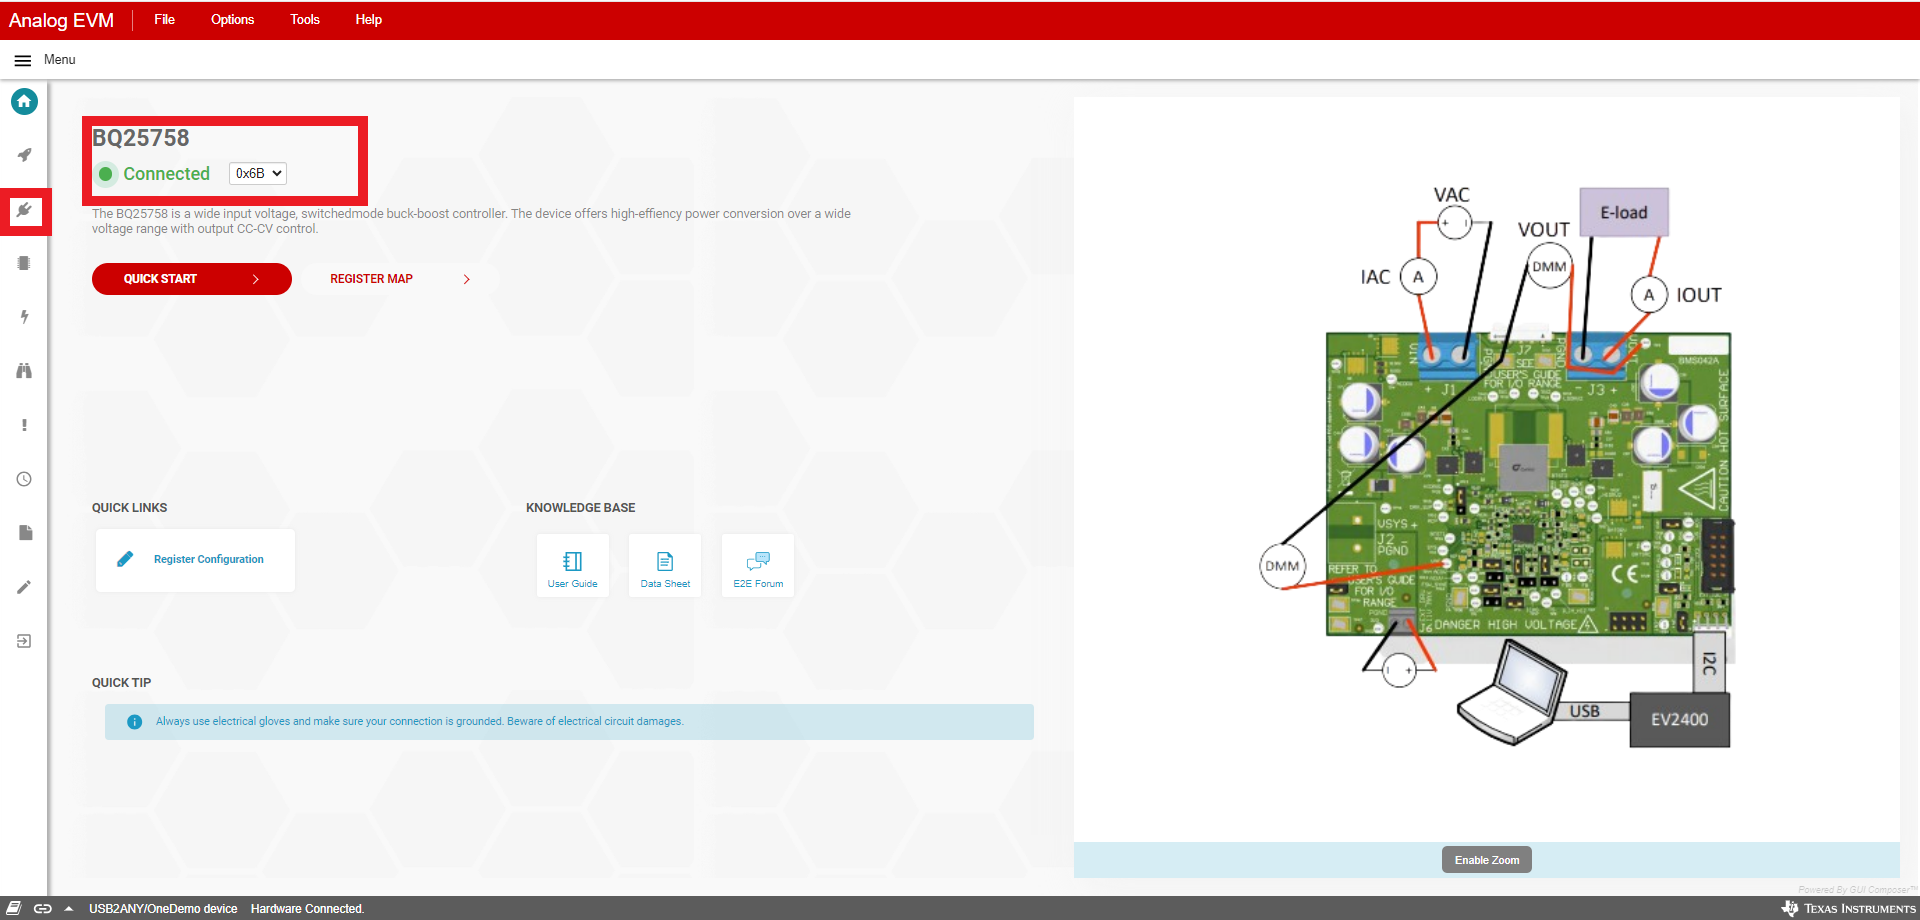
Task: Expand the status bar up-arrow
Action: click(x=68, y=908)
